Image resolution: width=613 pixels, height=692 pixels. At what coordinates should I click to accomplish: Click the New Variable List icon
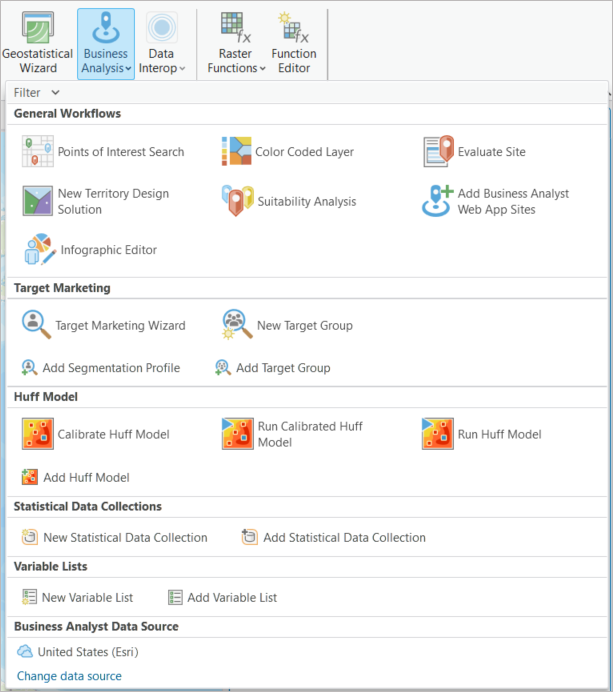29,597
